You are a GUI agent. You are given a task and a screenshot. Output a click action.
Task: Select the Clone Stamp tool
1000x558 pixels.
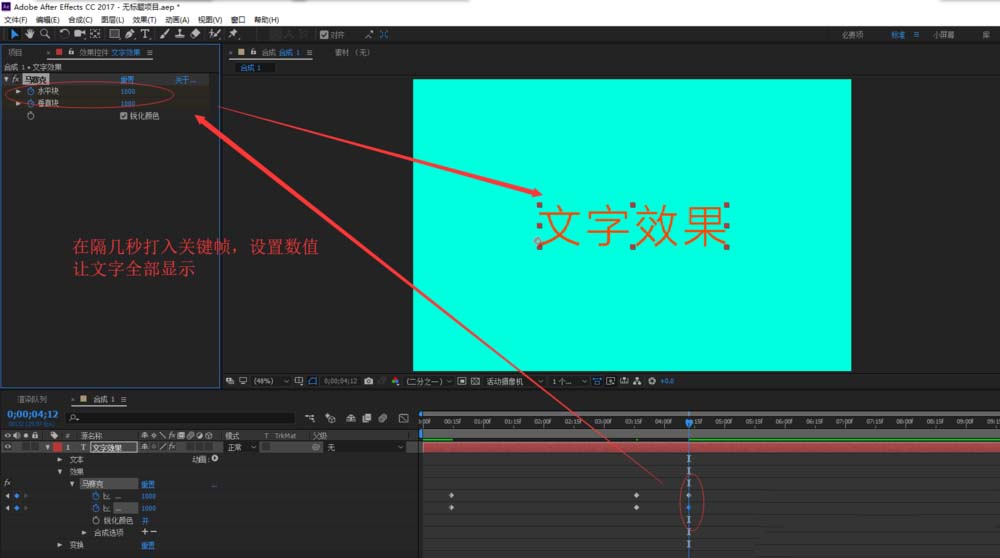[180, 34]
